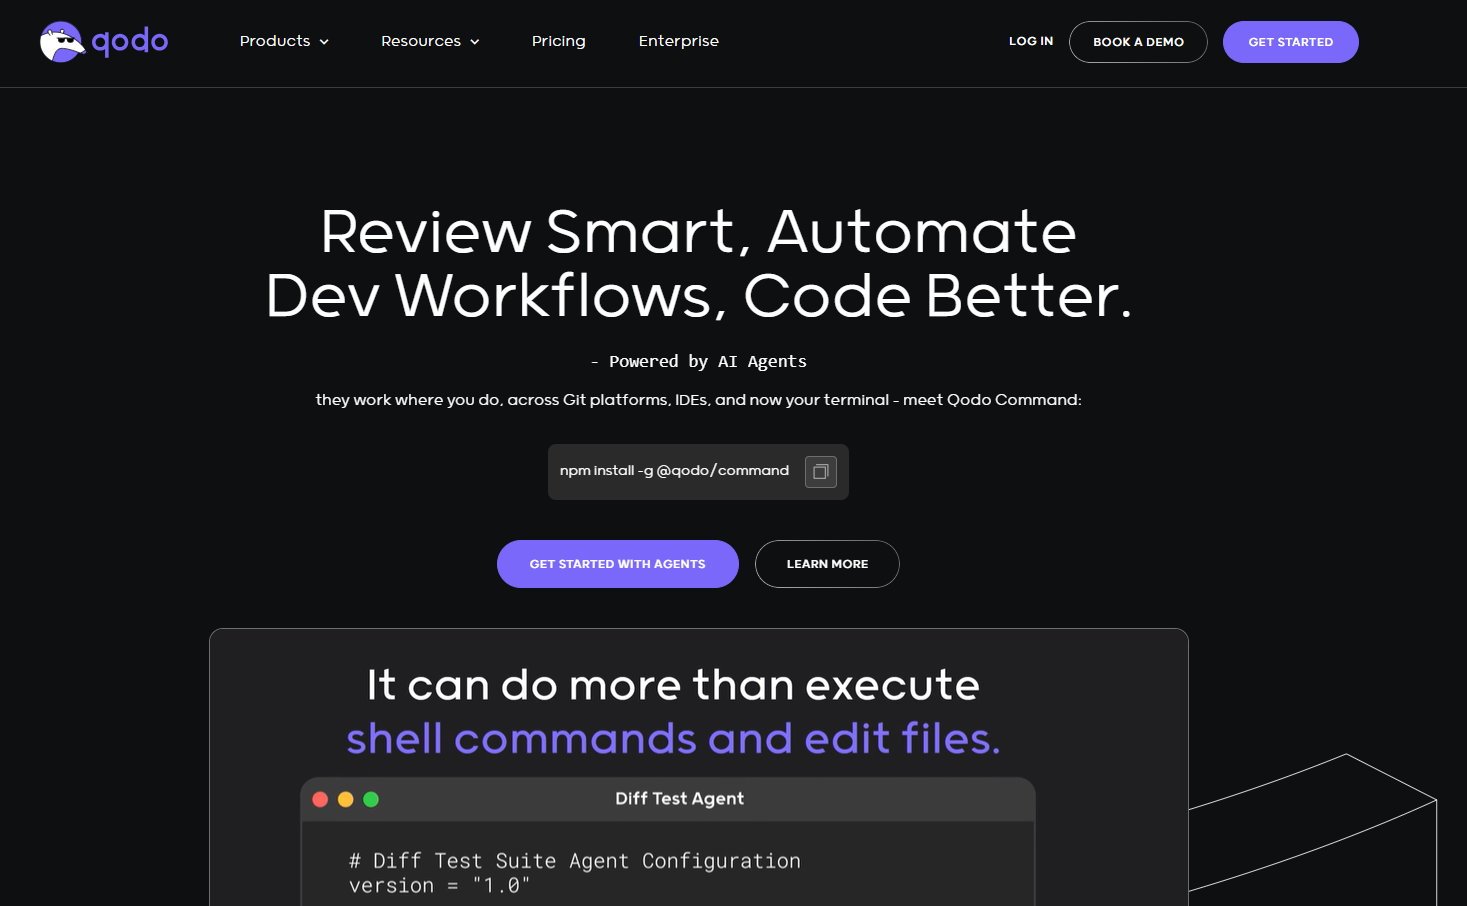
Task: Click the qodo wordmark text
Action: pos(130,42)
